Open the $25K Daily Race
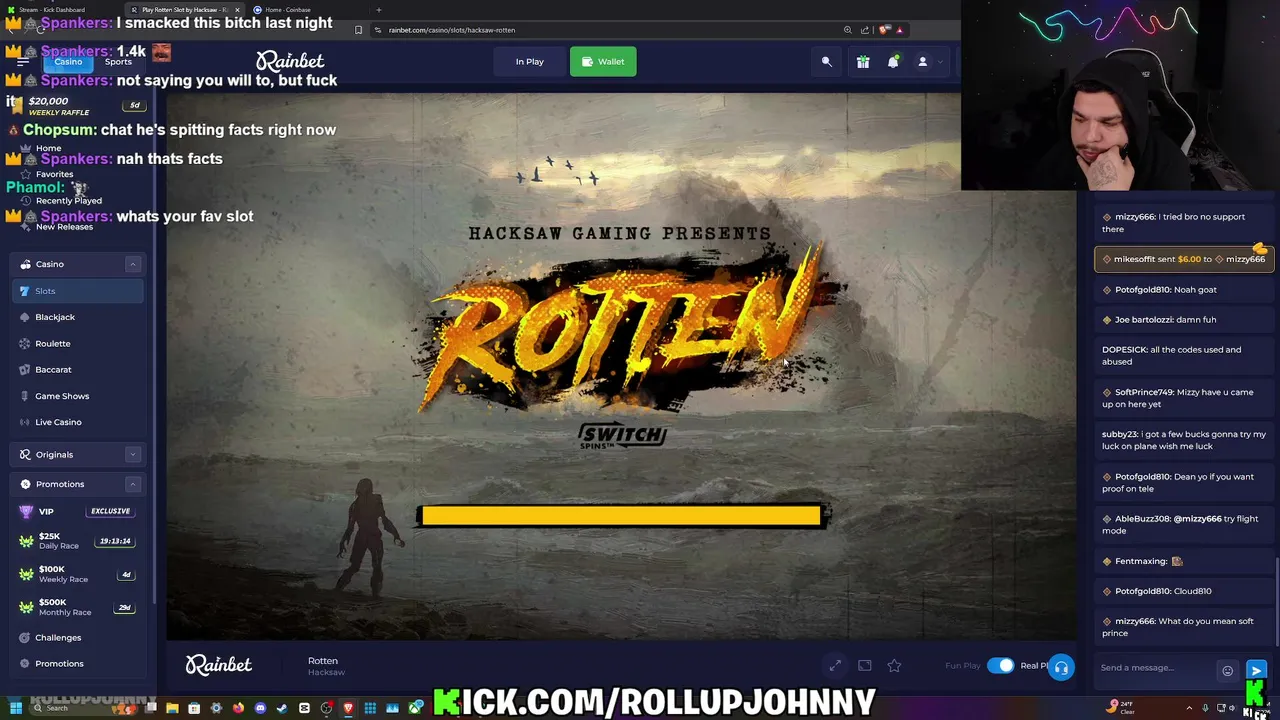This screenshot has width=1280, height=720. point(77,541)
